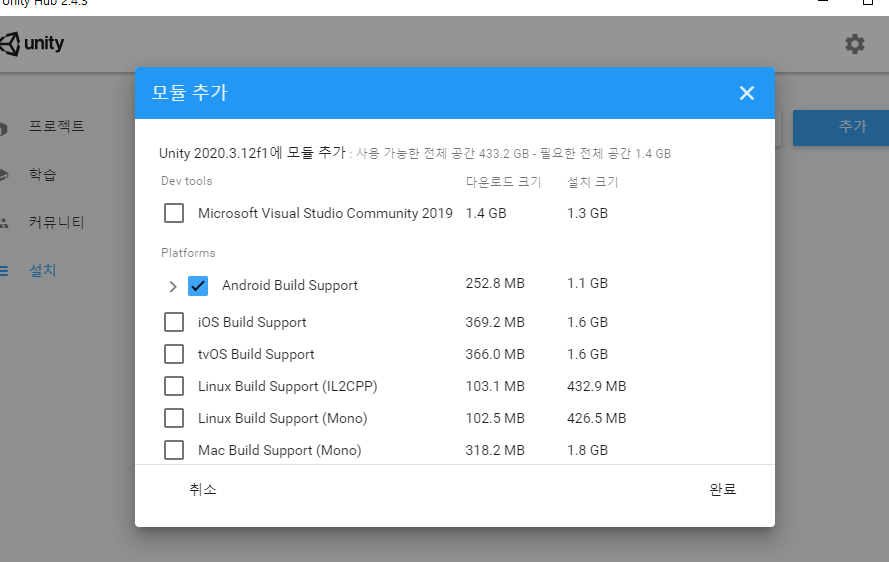Expand Android Build Support submodules

(x=173, y=286)
